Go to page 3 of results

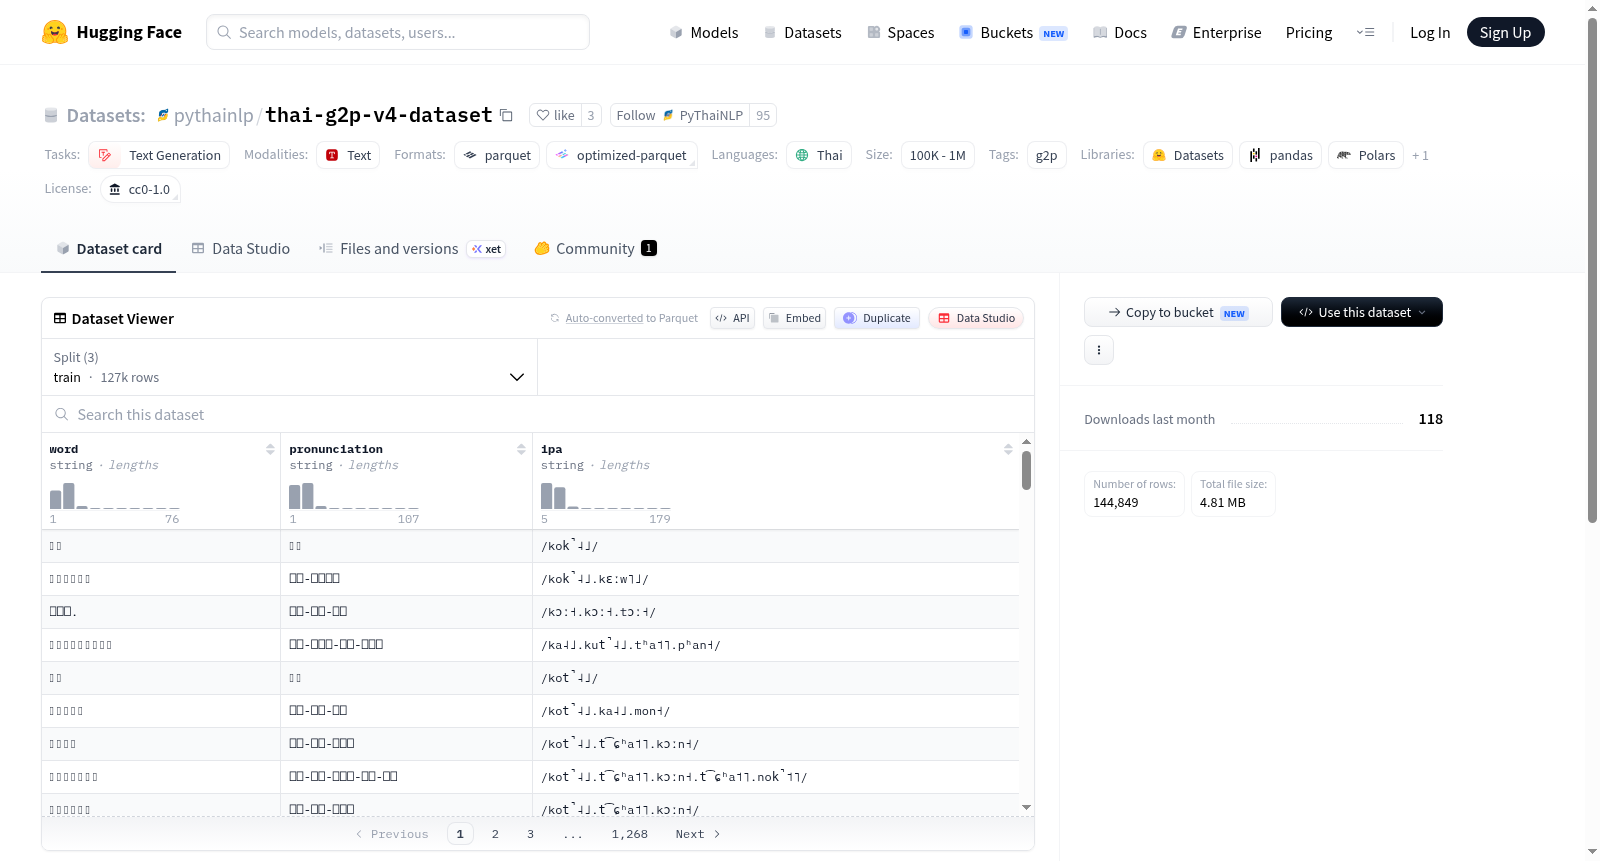pyautogui.click(x=530, y=834)
